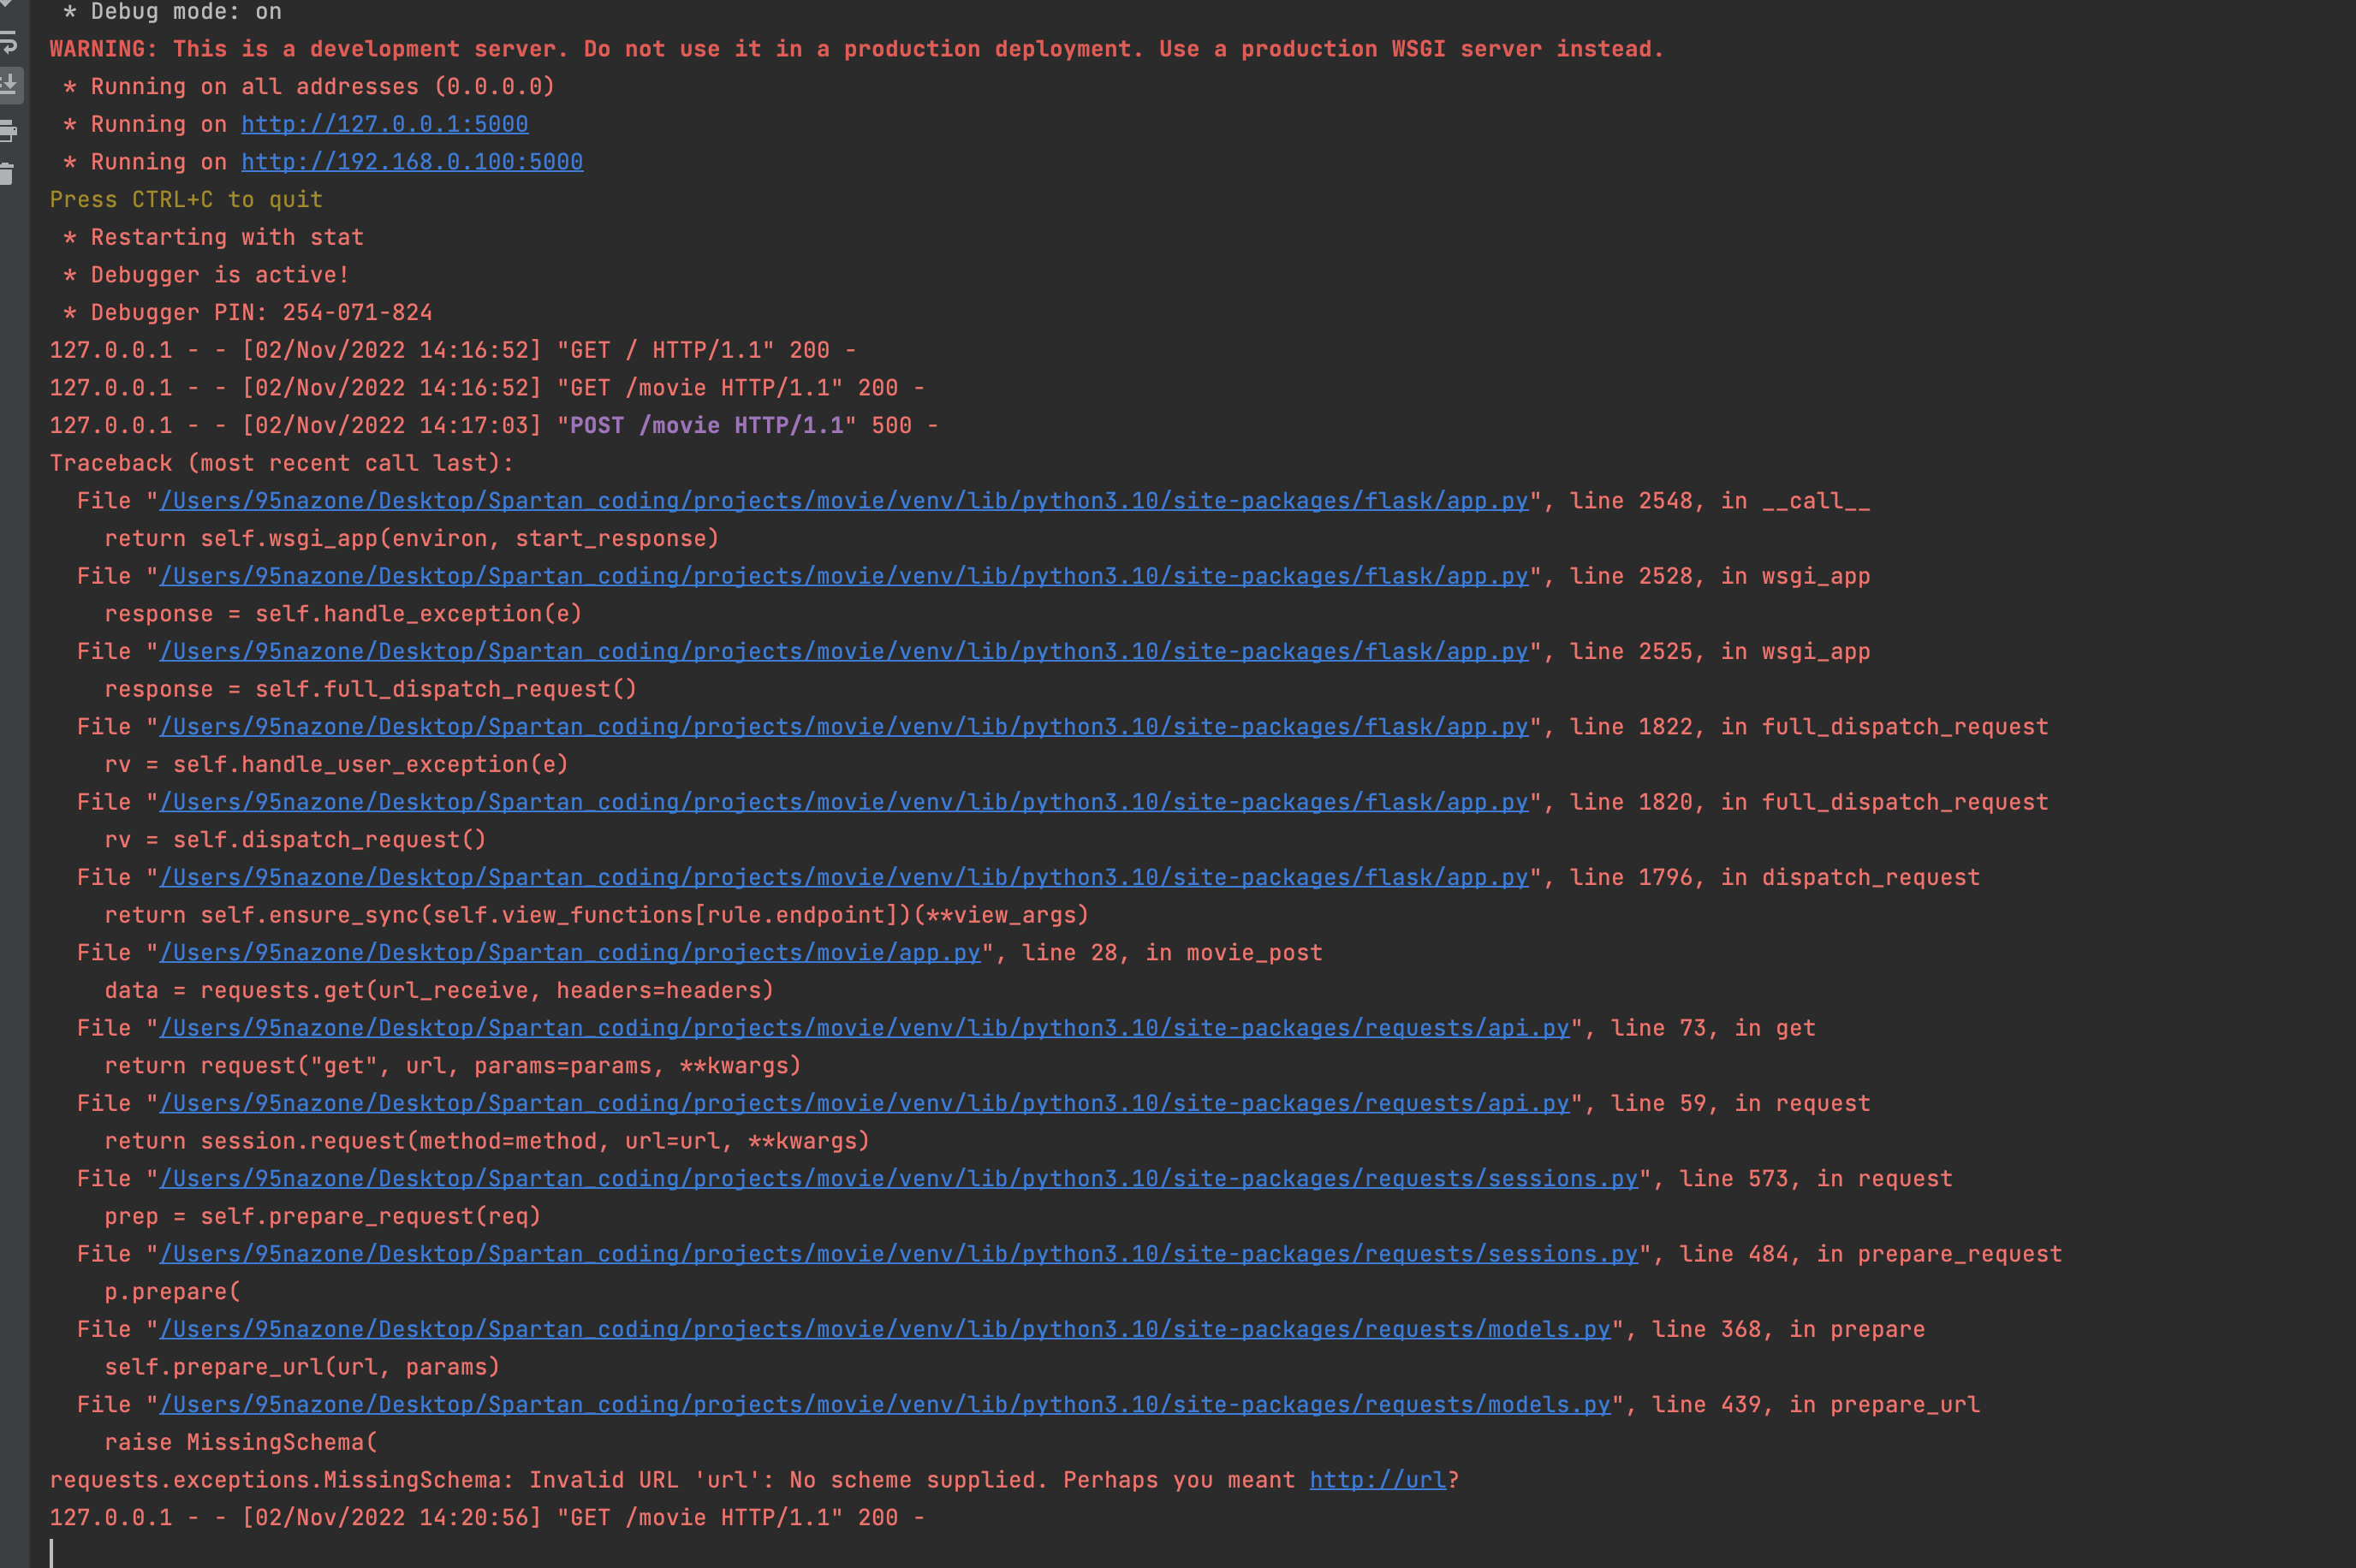Open requests/api.py link for line 59
The width and height of the screenshot is (2356, 1568).
865,1104
